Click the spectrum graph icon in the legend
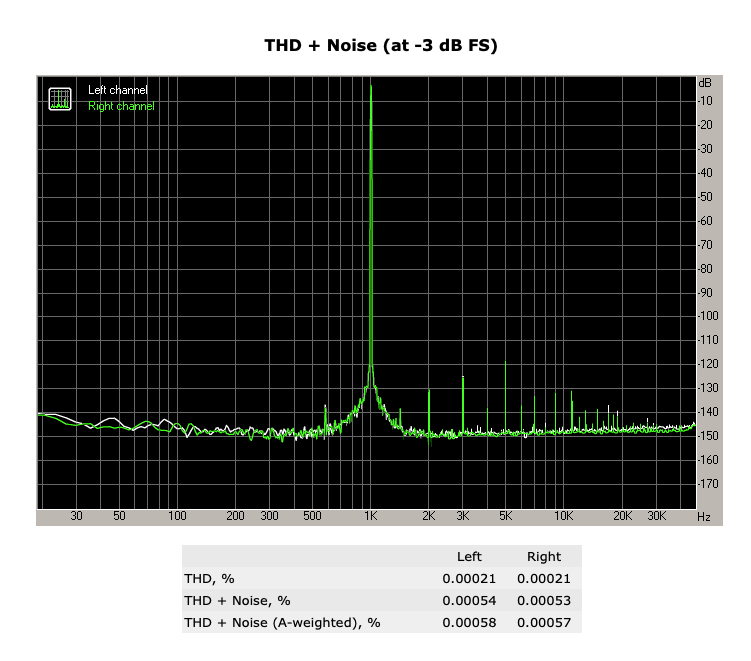This screenshot has width=751, height=661. [x=60, y=99]
